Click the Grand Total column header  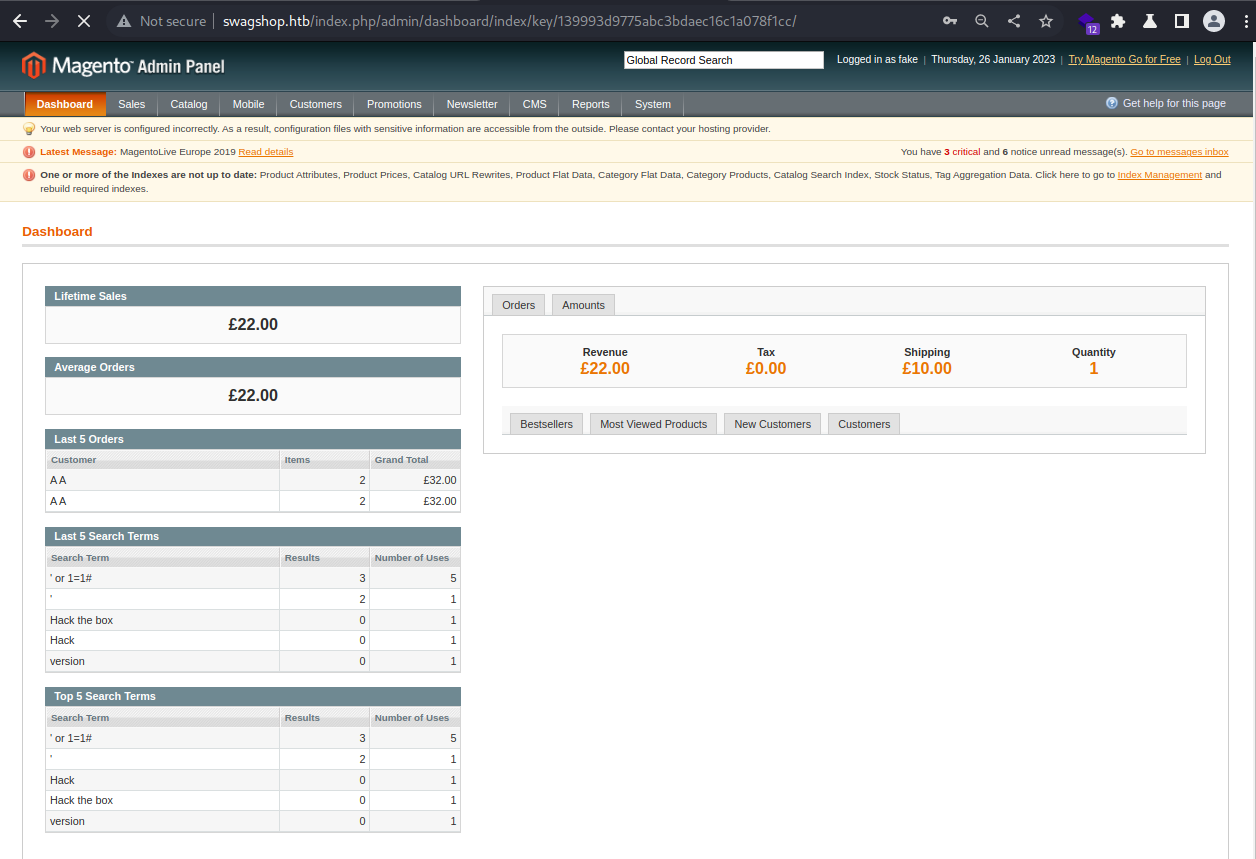point(415,460)
